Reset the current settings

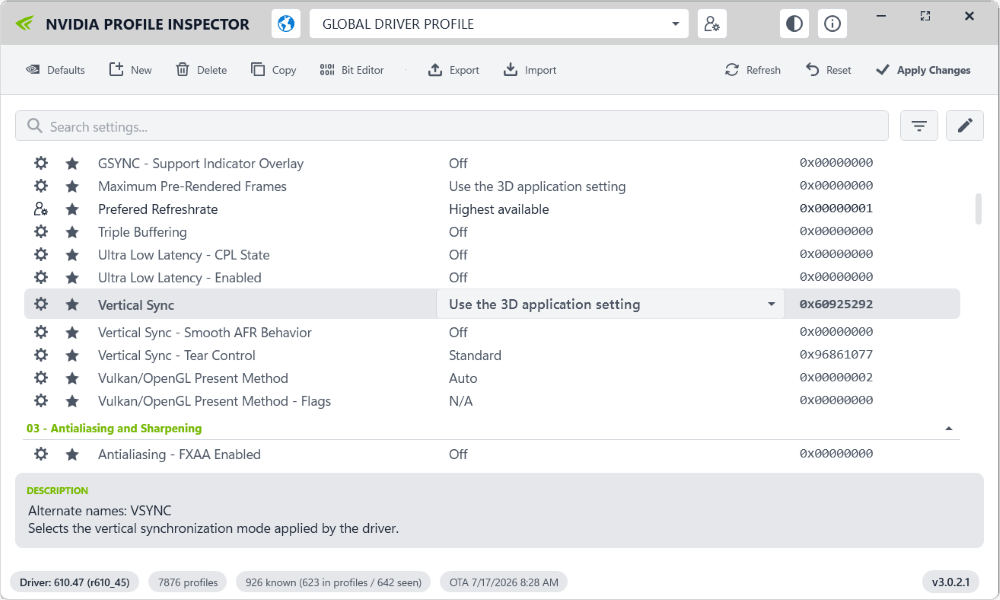828,70
